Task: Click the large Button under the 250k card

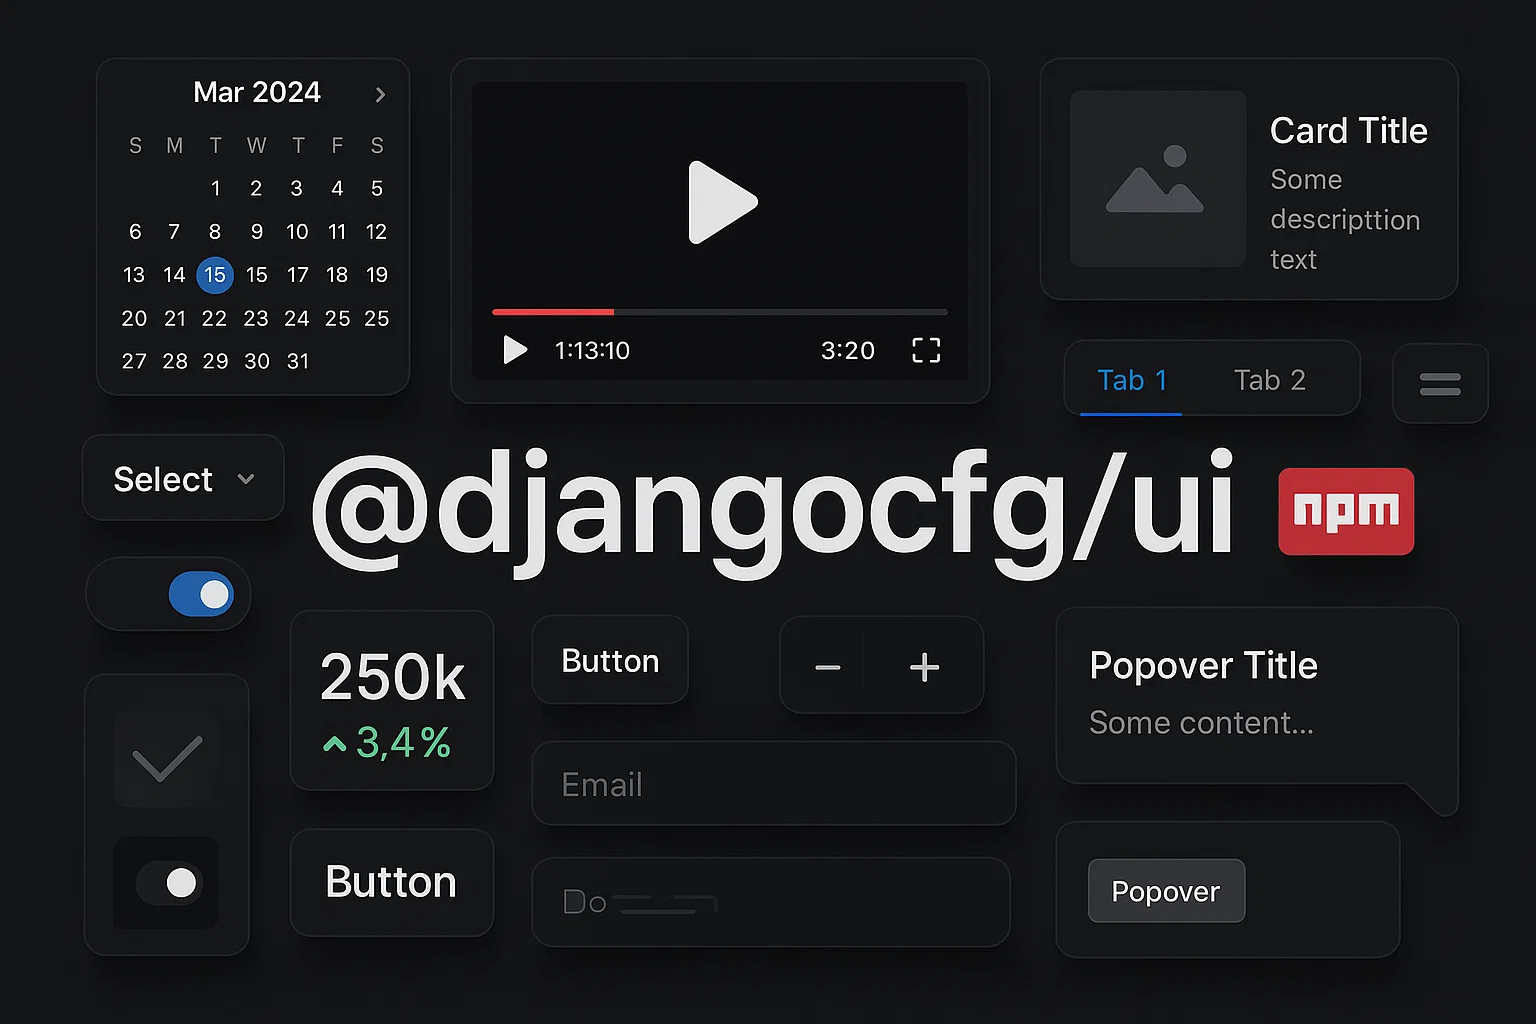Action: (391, 883)
